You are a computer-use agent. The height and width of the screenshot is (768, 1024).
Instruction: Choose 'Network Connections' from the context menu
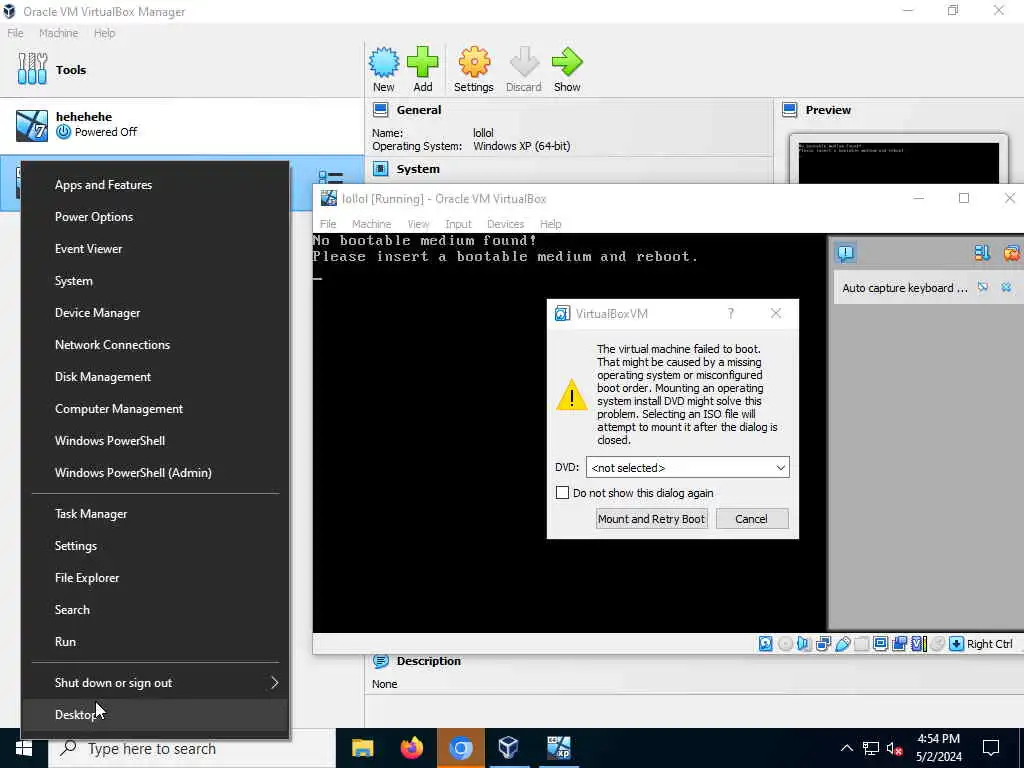pyautogui.click(x=155, y=345)
